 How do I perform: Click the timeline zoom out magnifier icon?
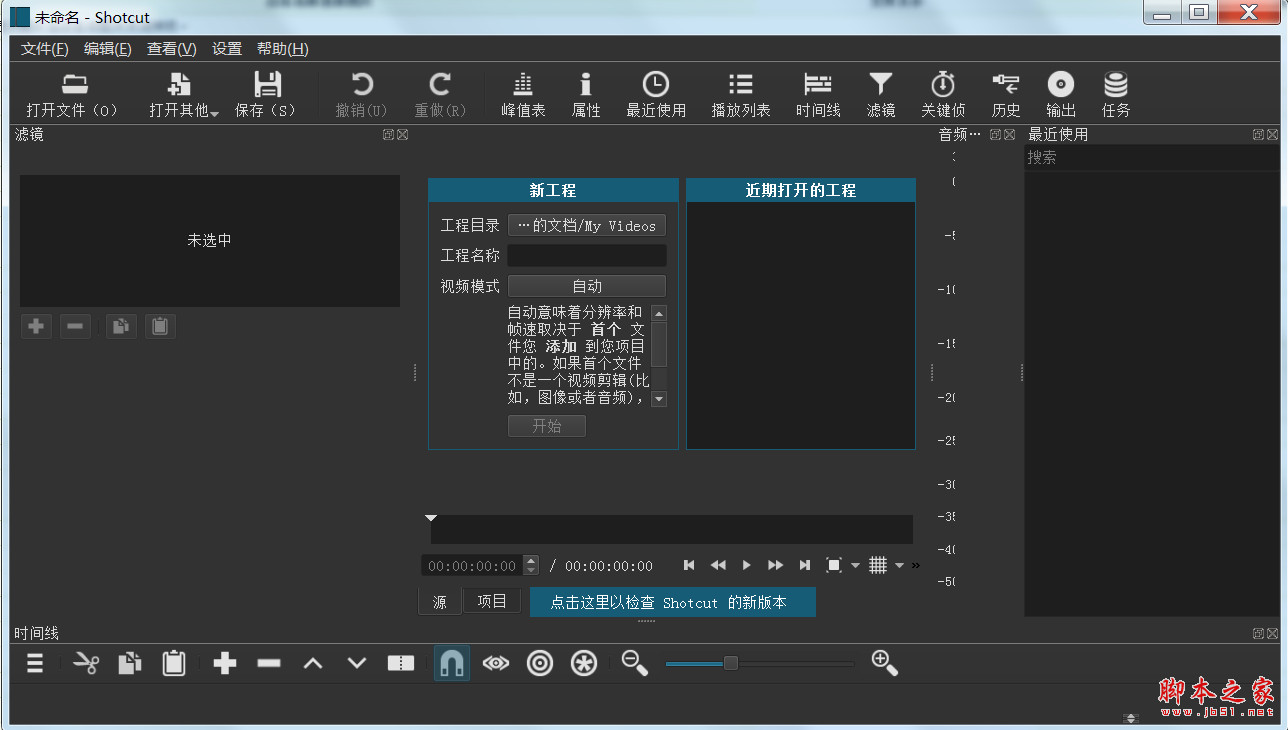(x=634, y=663)
